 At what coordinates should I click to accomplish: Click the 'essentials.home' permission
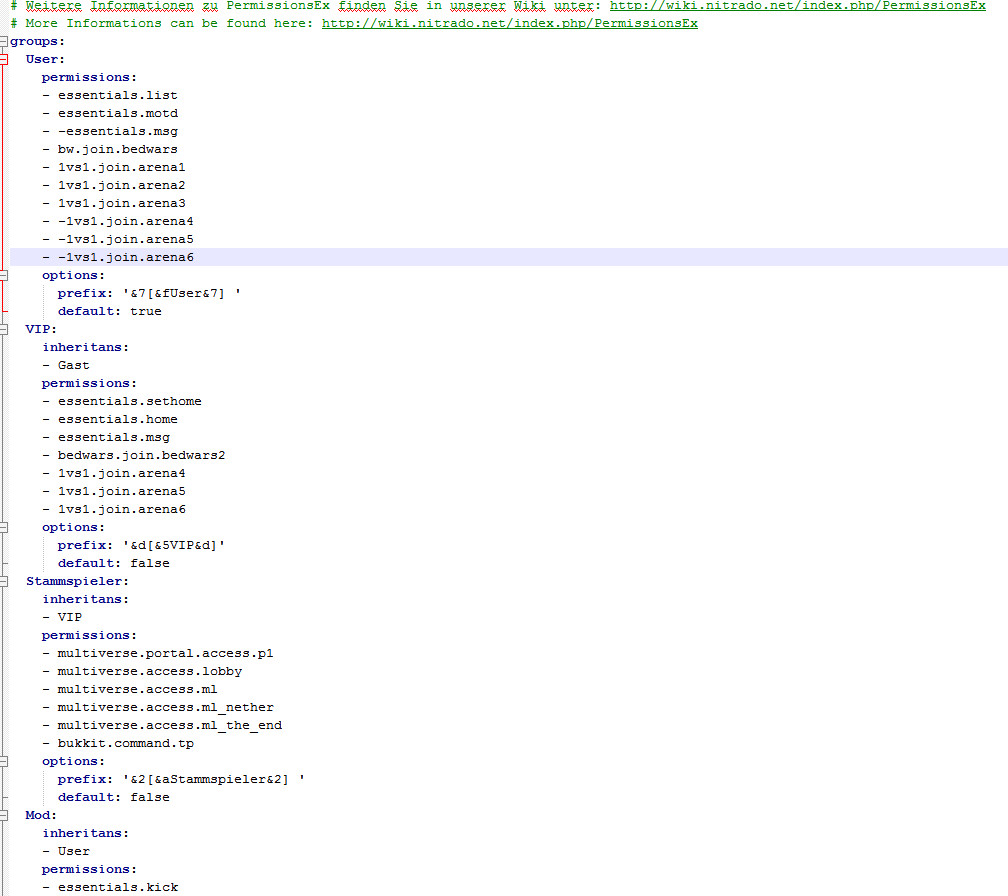click(118, 419)
